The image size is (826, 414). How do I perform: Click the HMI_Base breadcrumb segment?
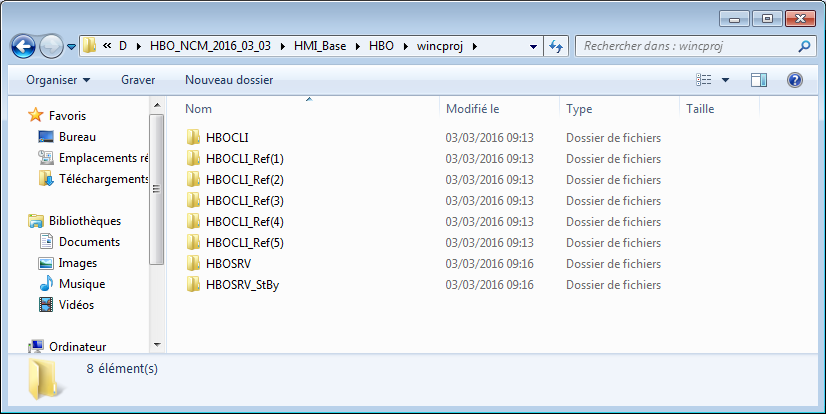[x=322, y=46]
